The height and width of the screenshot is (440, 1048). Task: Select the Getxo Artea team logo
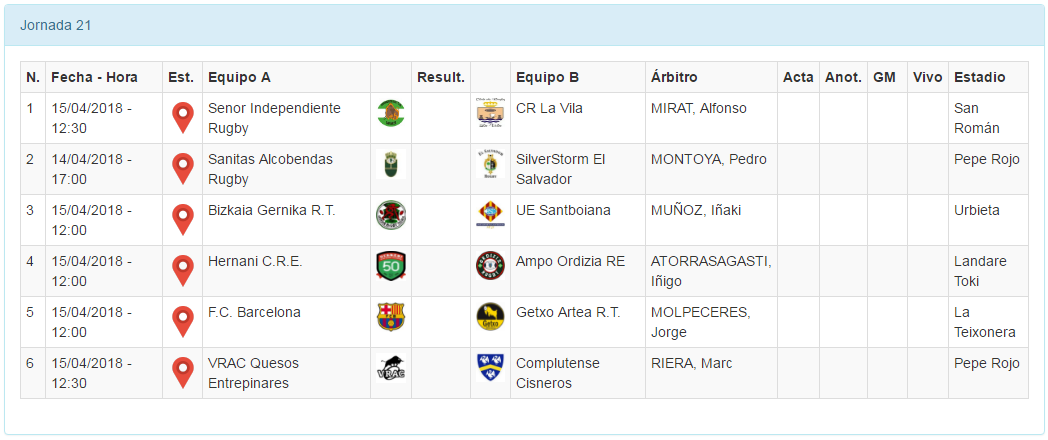pos(490,317)
